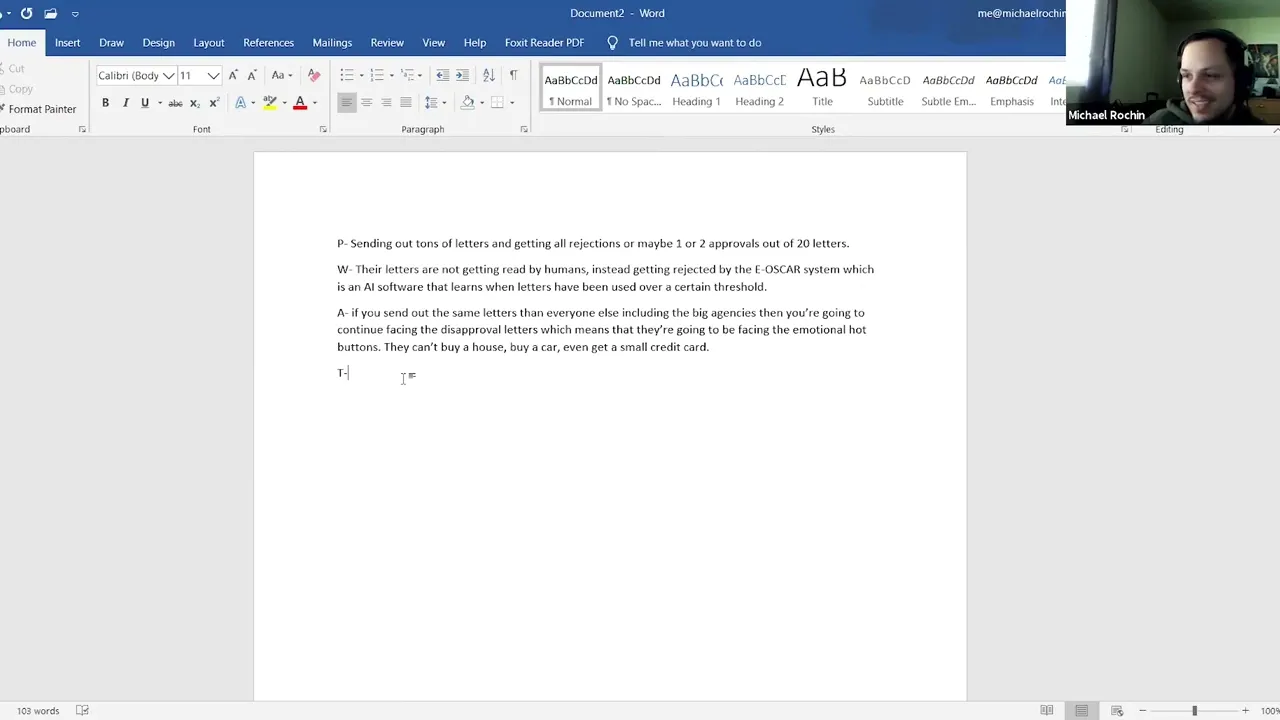Viewport: 1280px width, 720px height.
Task: Select Center alignment
Action: coord(366,102)
